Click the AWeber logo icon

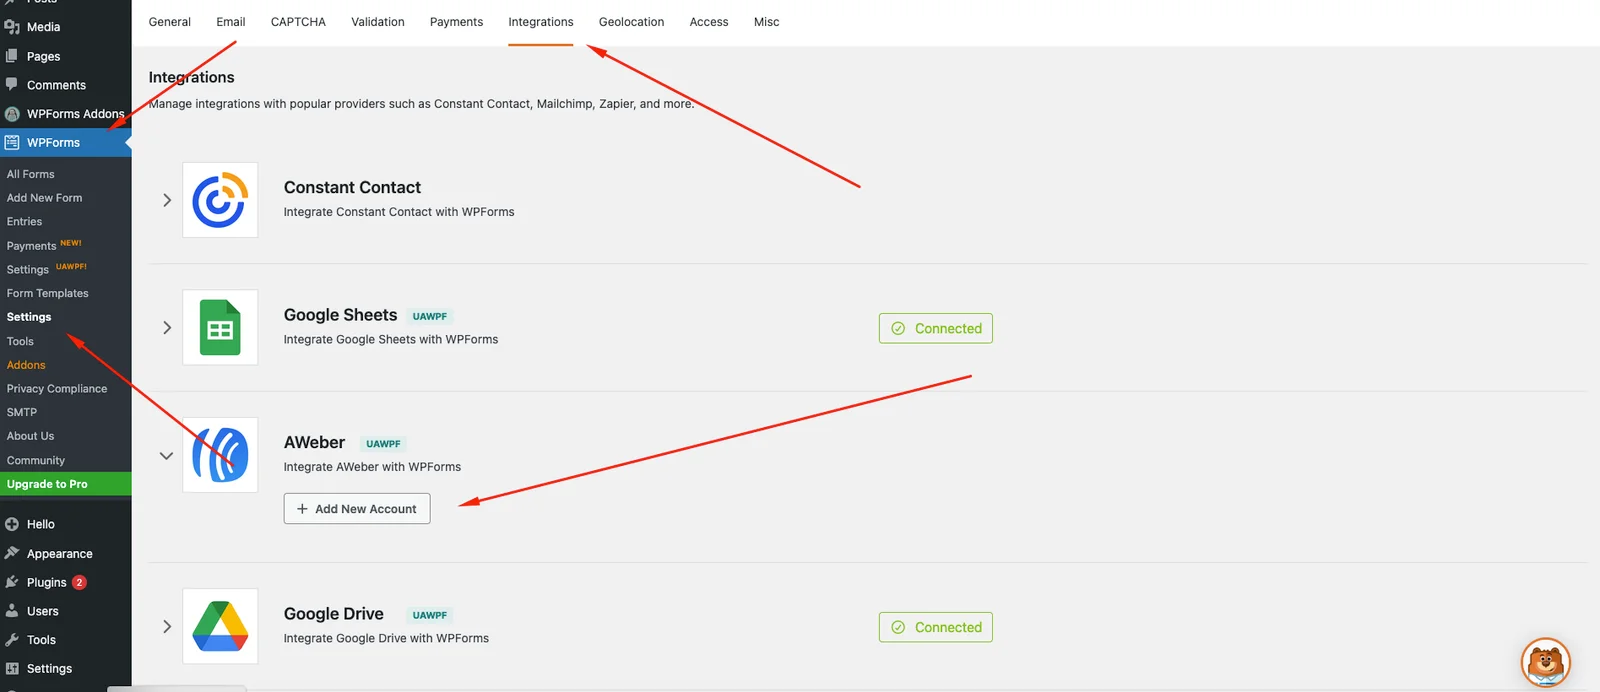click(220, 455)
